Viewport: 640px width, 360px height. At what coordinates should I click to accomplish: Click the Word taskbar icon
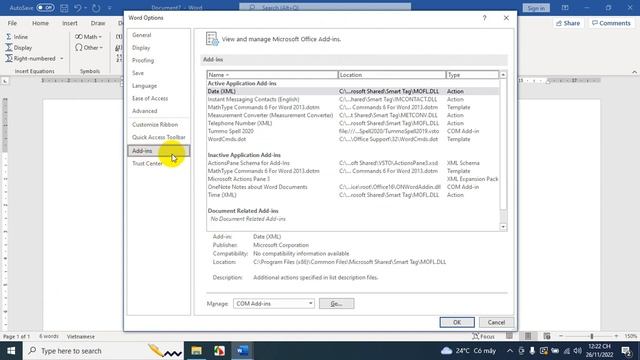pos(242,351)
